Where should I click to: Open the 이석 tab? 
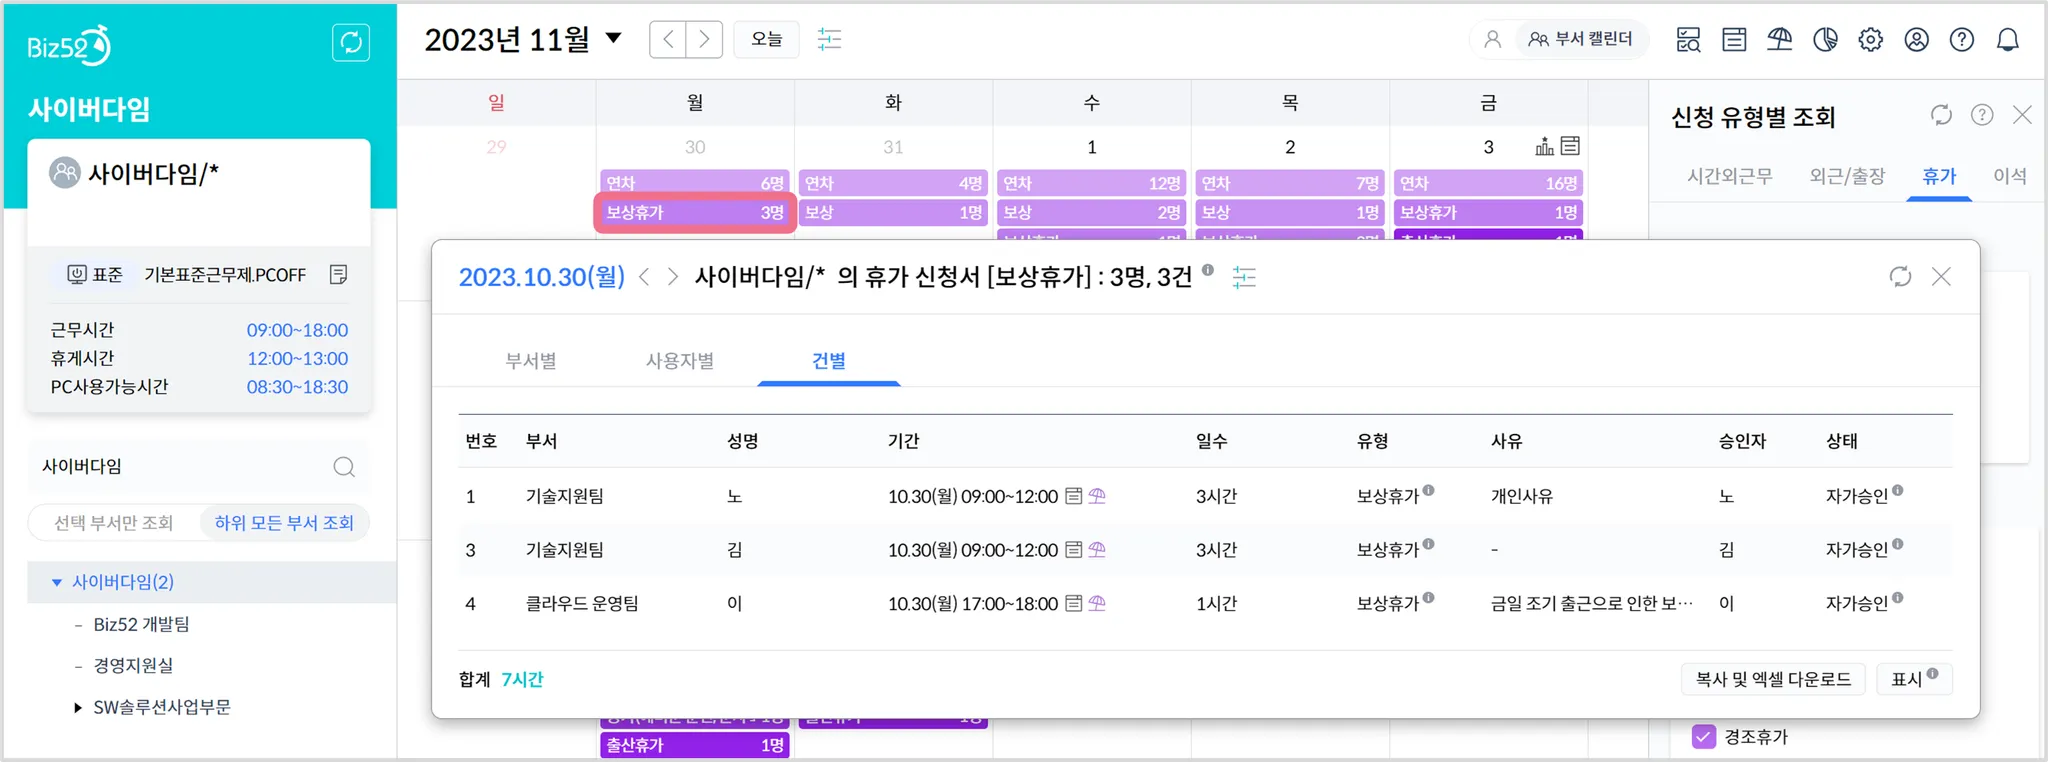tap(2010, 177)
